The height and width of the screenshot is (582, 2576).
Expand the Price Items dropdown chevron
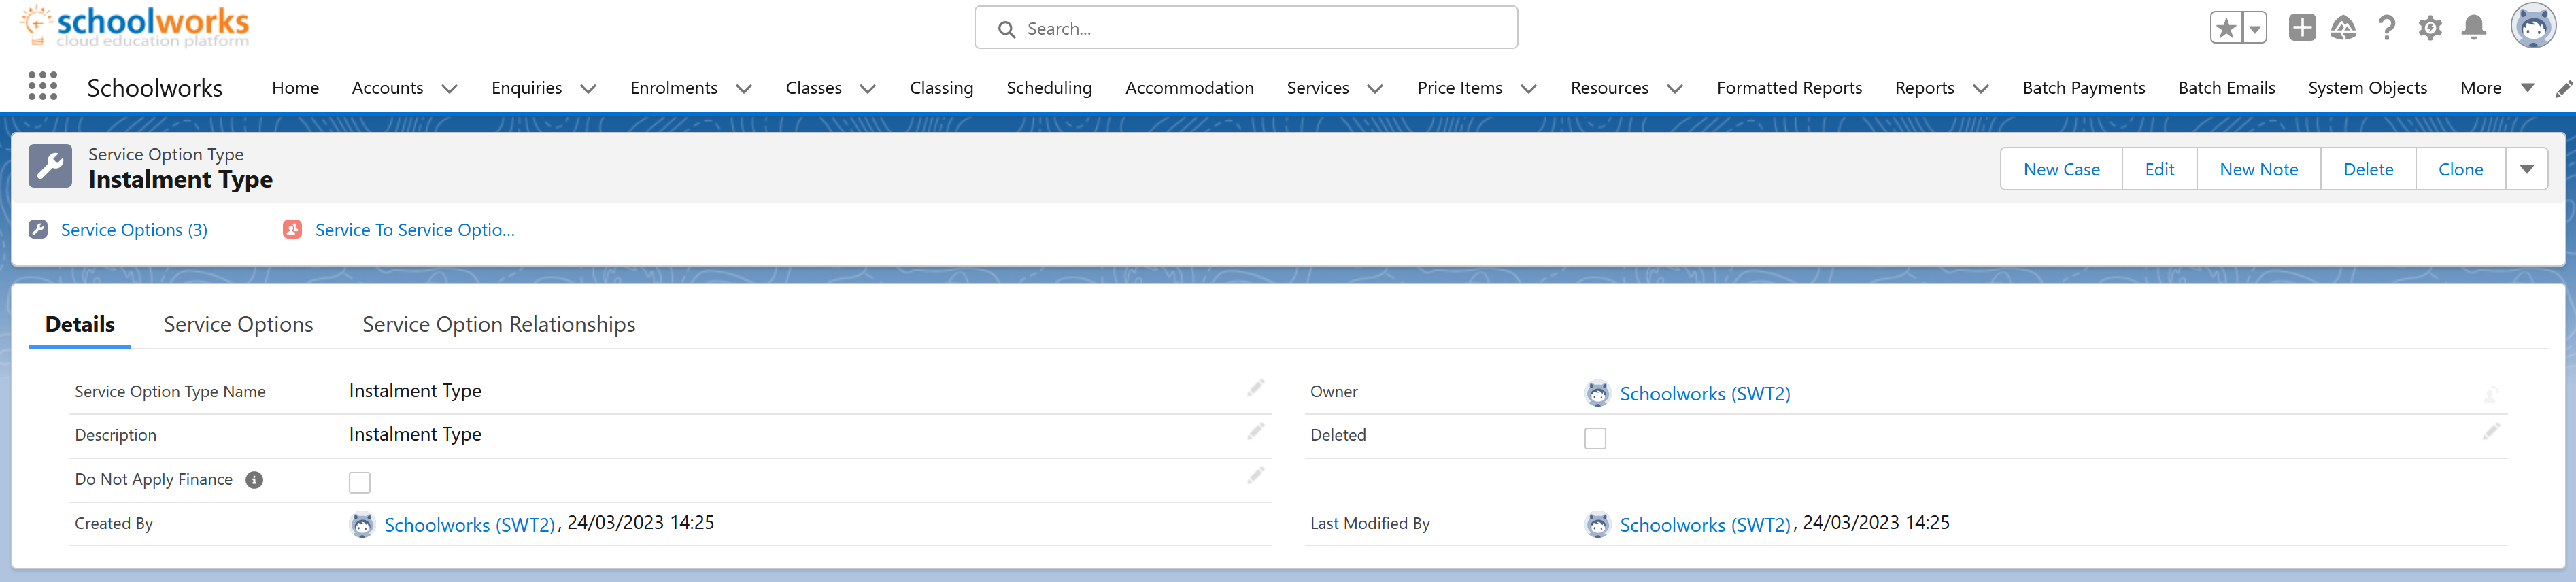[1528, 89]
